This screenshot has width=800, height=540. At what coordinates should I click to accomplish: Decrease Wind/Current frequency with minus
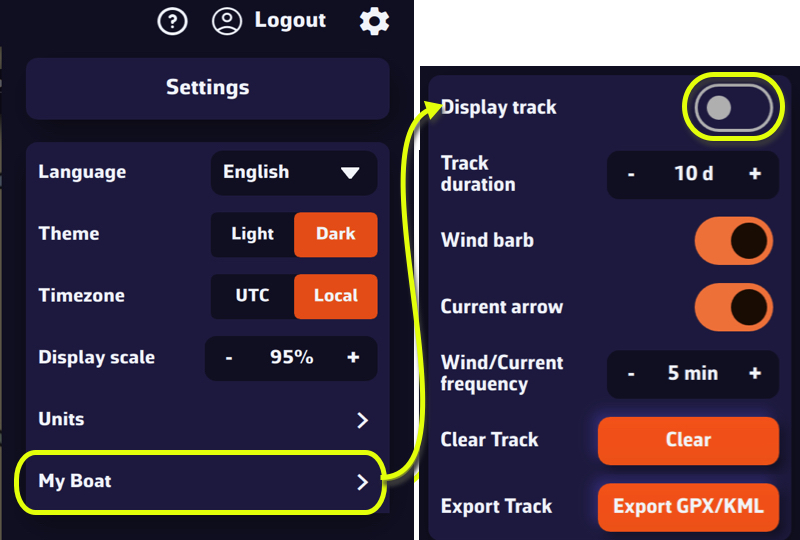(x=631, y=374)
